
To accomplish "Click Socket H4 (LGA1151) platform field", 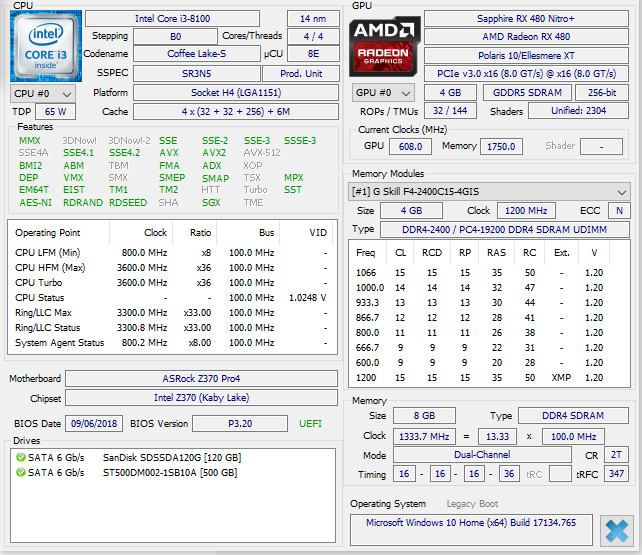I will click(236, 92).
